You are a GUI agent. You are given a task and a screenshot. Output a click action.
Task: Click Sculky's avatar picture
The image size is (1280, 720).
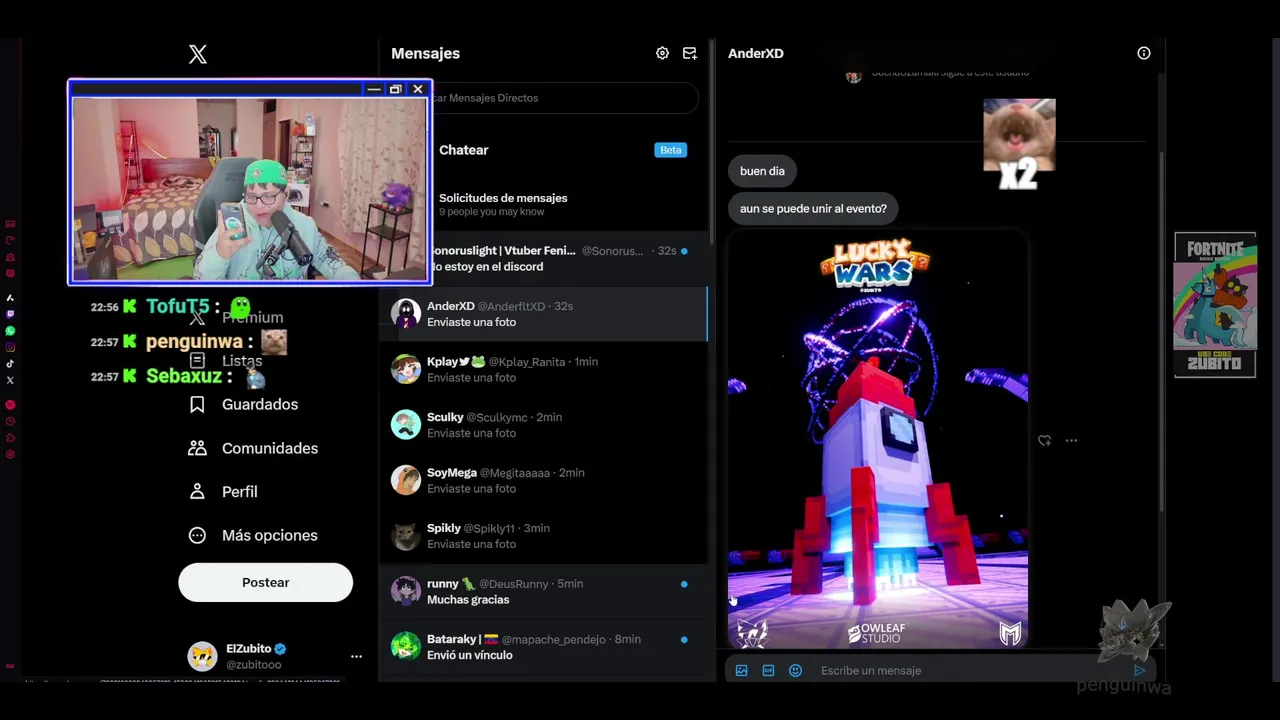pyautogui.click(x=406, y=424)
